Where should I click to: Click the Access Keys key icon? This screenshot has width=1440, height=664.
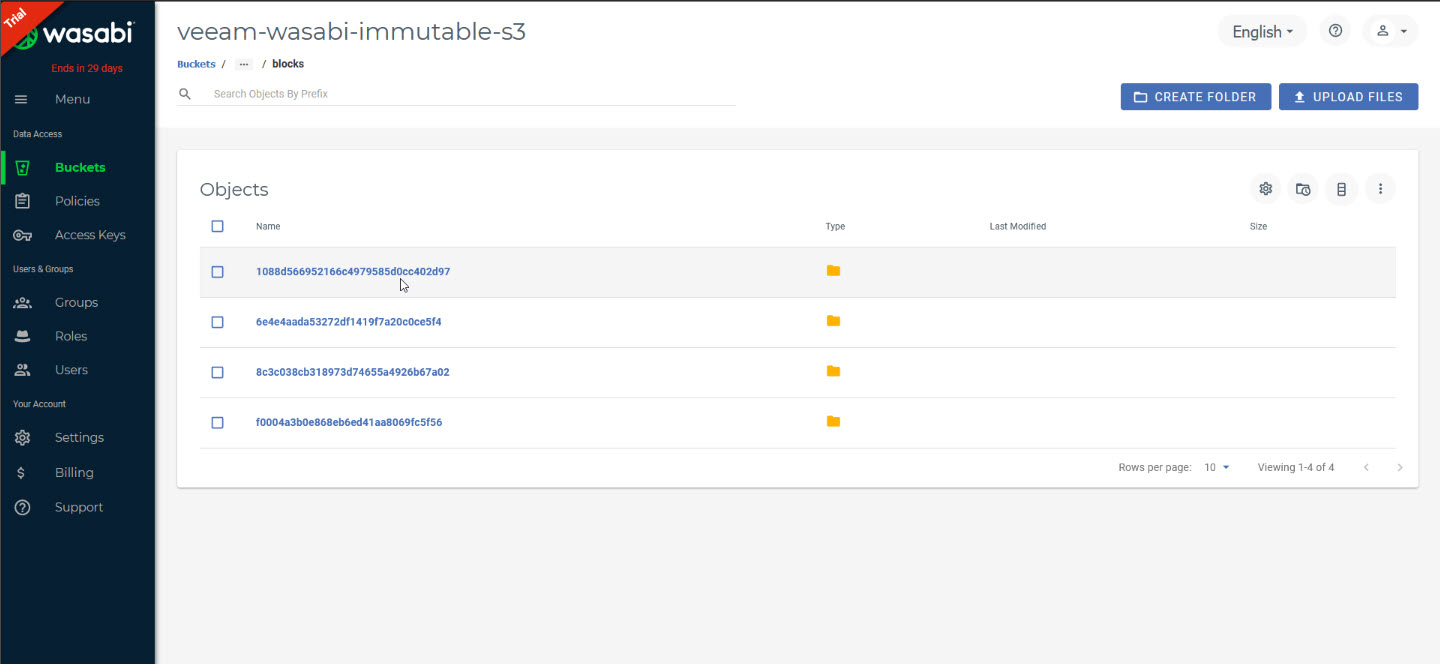[x=22, y=235]
